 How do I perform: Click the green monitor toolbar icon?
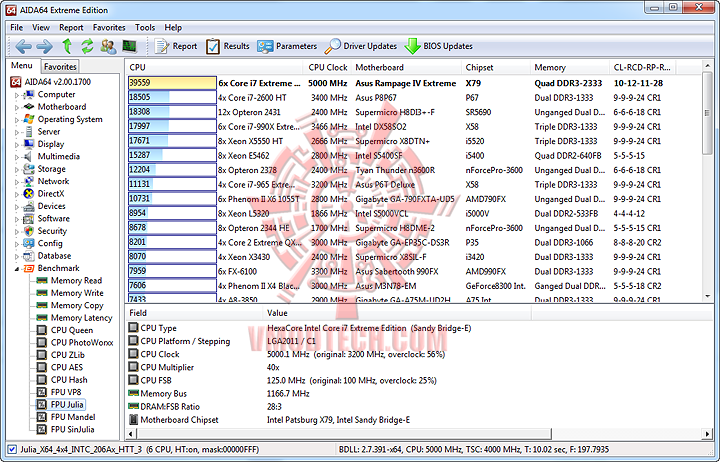coord(129,46)
